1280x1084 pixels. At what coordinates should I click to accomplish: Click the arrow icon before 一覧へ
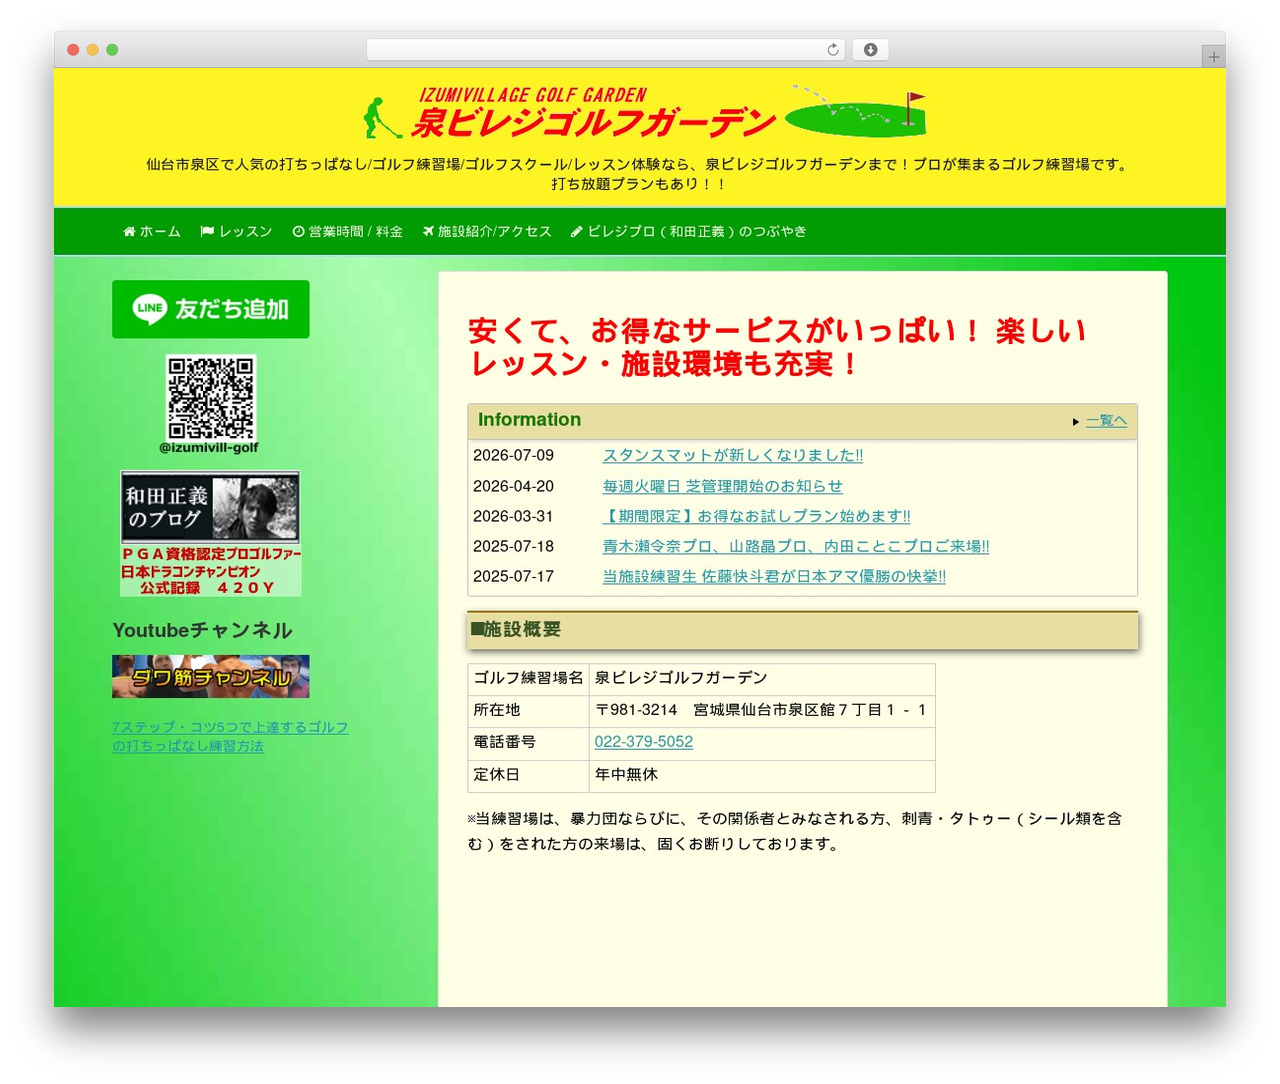1076,422
